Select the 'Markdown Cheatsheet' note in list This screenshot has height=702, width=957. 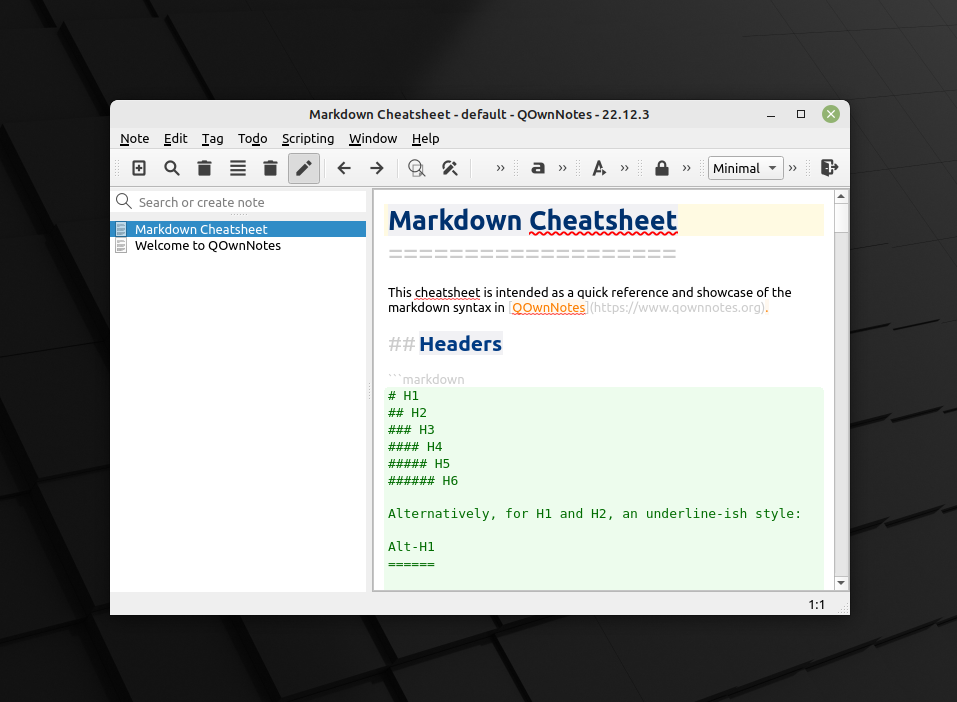pyautogui.click(x=238, y=229)
